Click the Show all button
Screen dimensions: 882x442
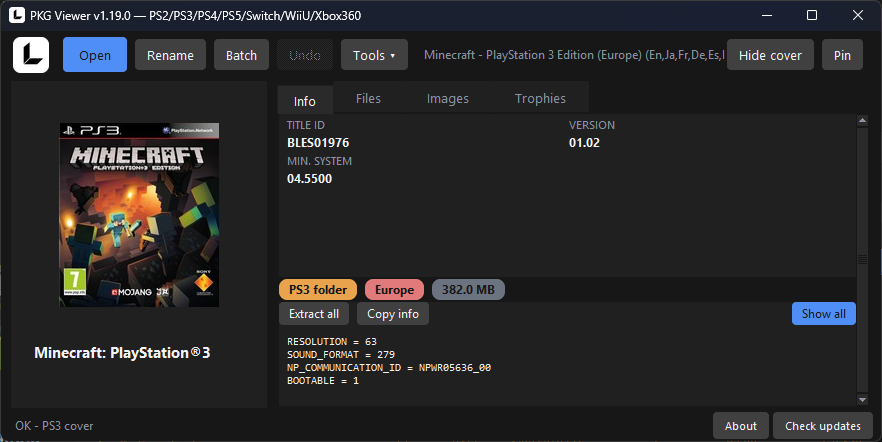click(824, 314)
